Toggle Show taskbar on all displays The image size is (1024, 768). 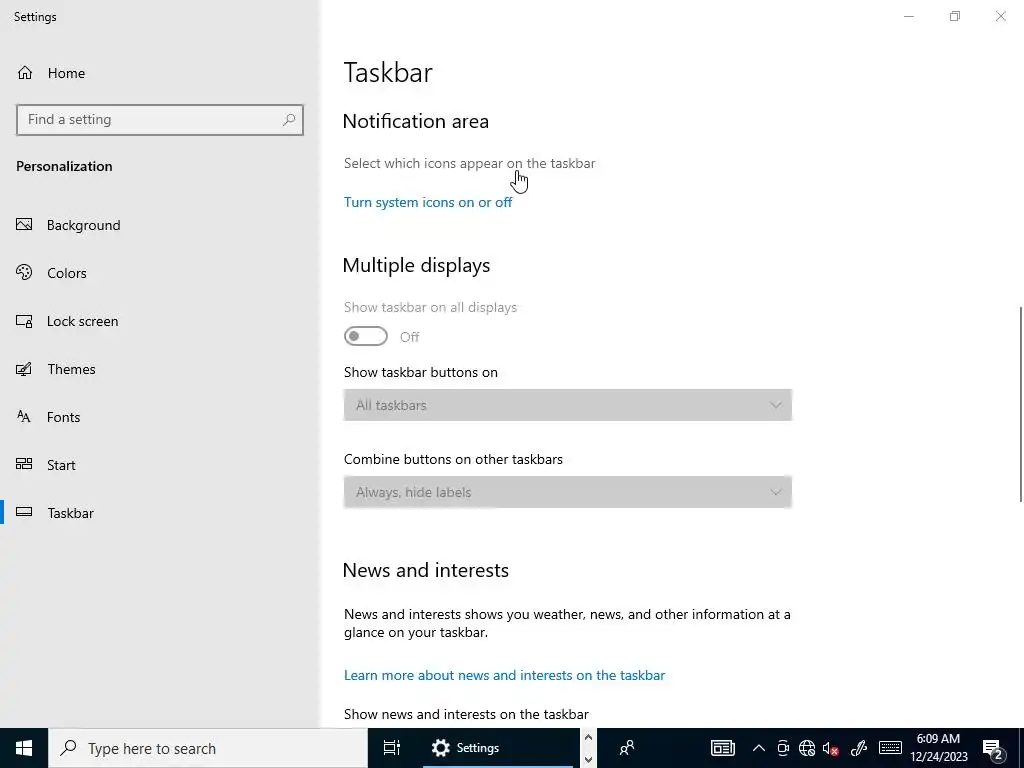(x=366, y=336)
